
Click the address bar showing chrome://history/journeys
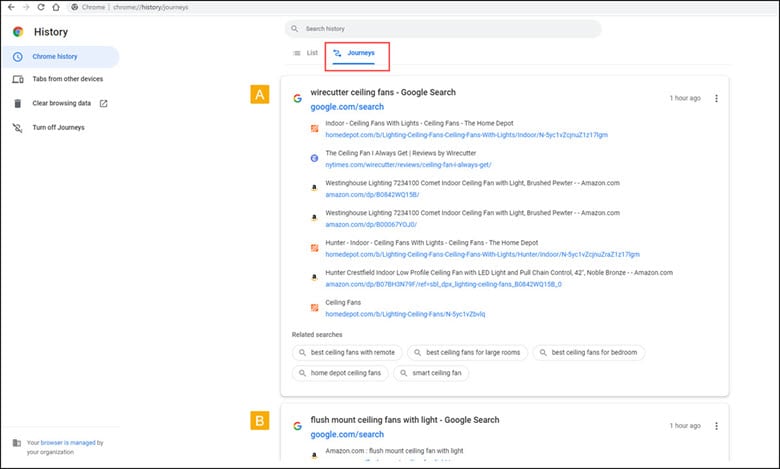(150, 7)
